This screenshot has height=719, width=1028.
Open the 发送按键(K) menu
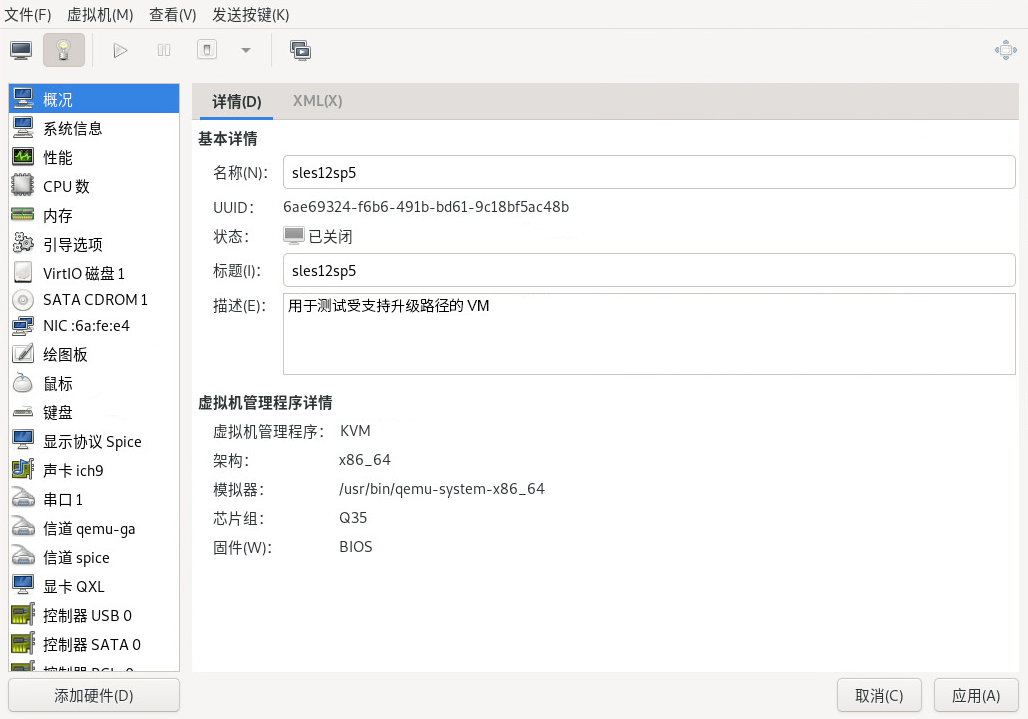[251, 15]
